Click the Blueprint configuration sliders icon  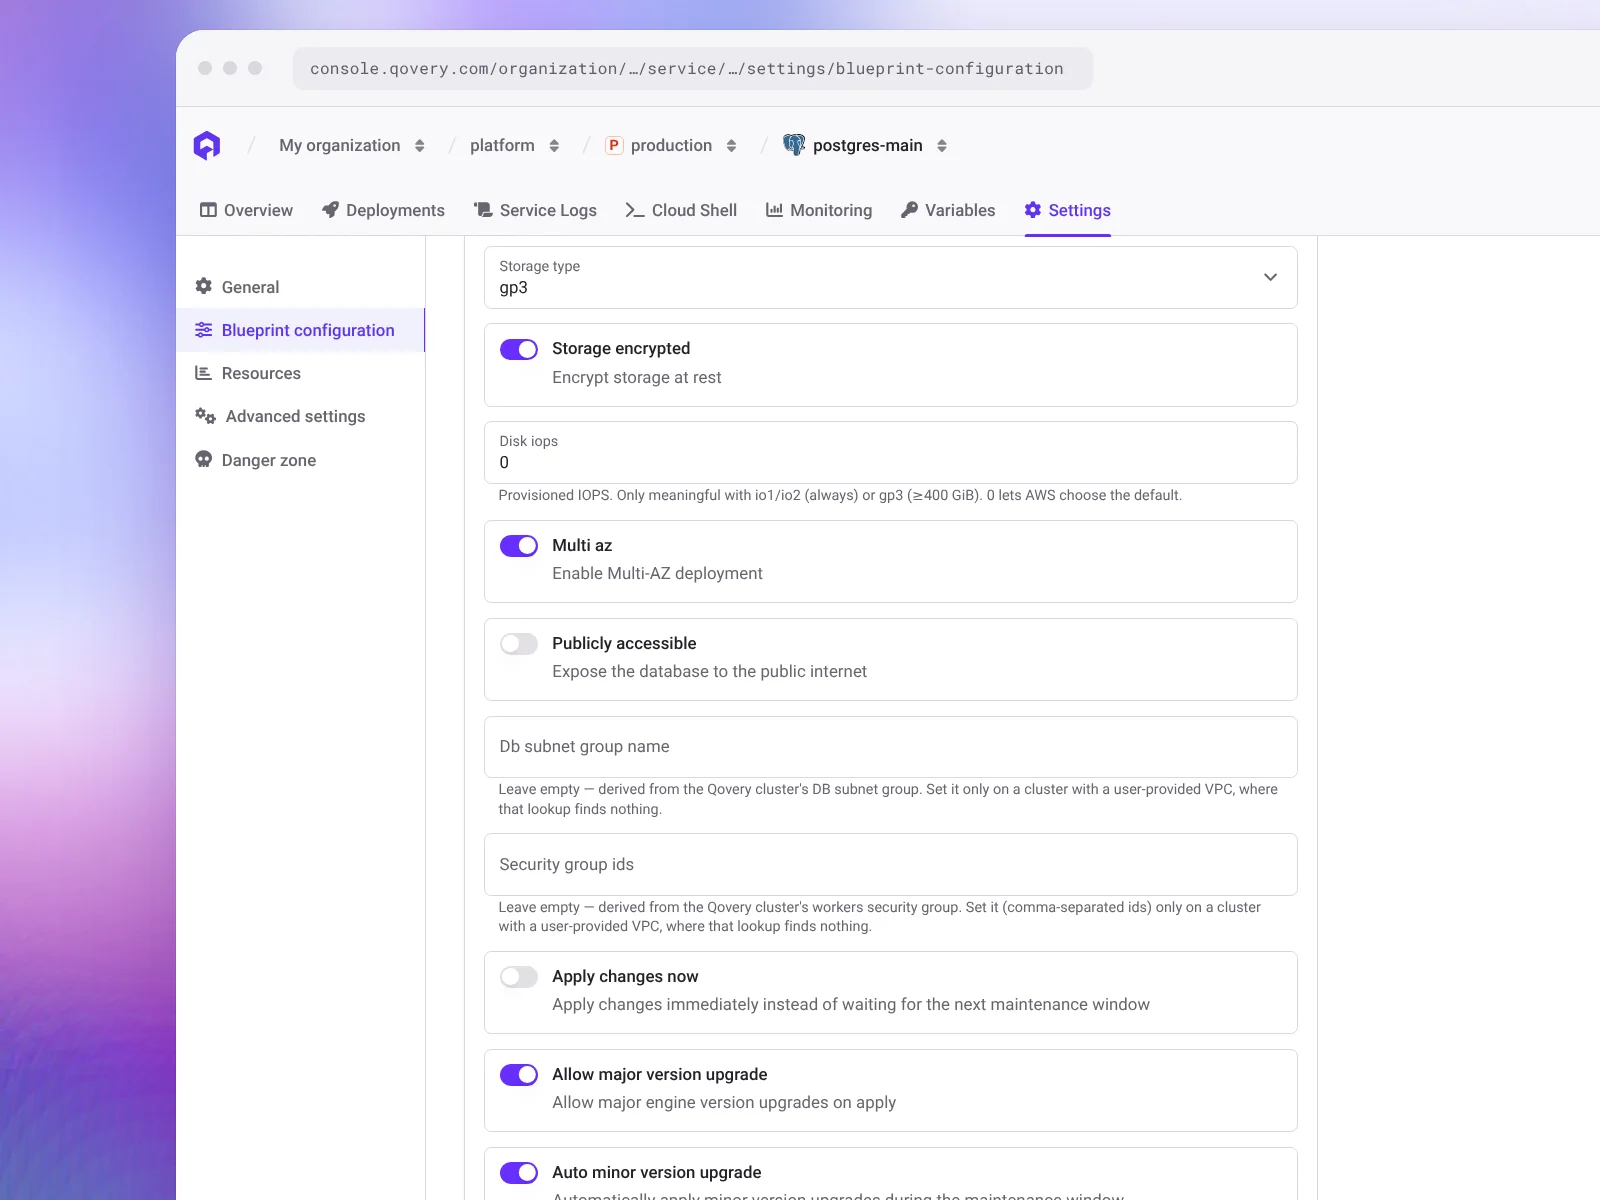tap(204, 330)
